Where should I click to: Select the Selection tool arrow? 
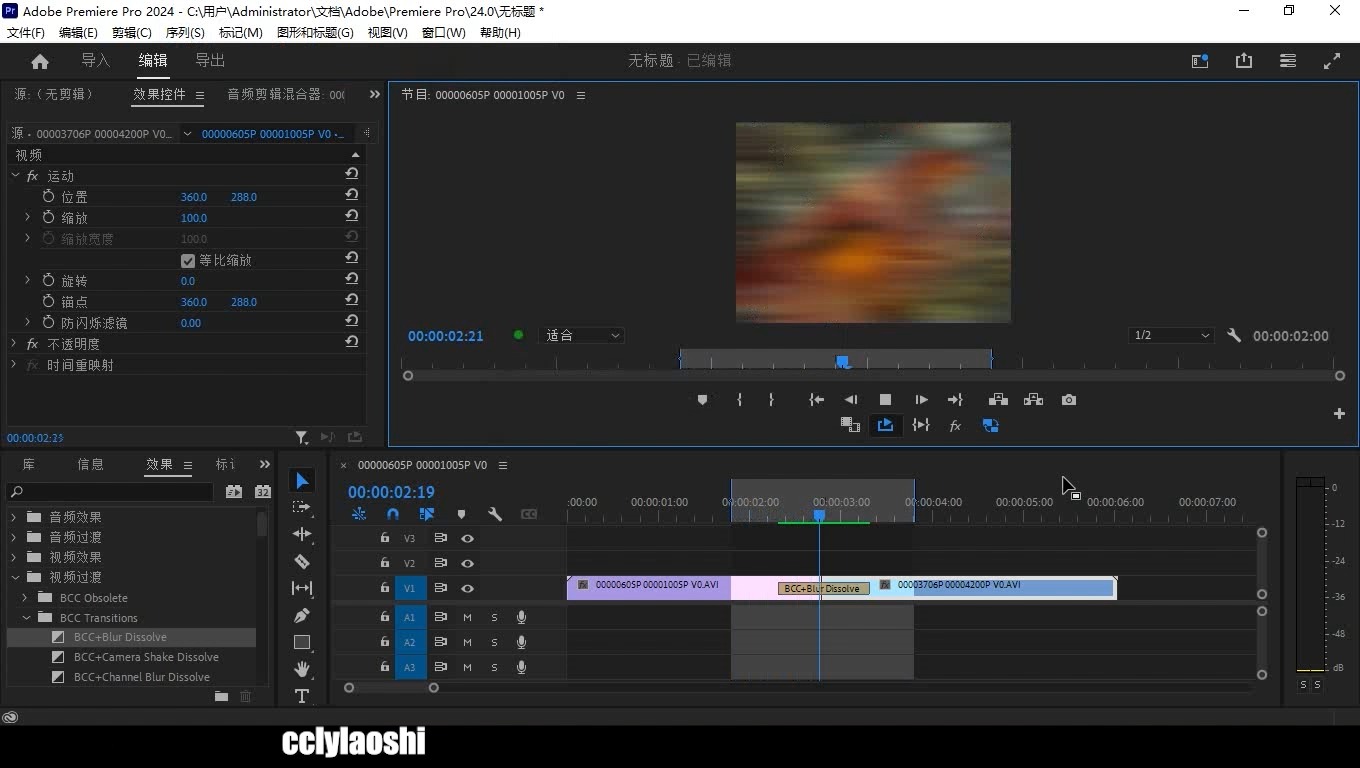tap(302, 481)
